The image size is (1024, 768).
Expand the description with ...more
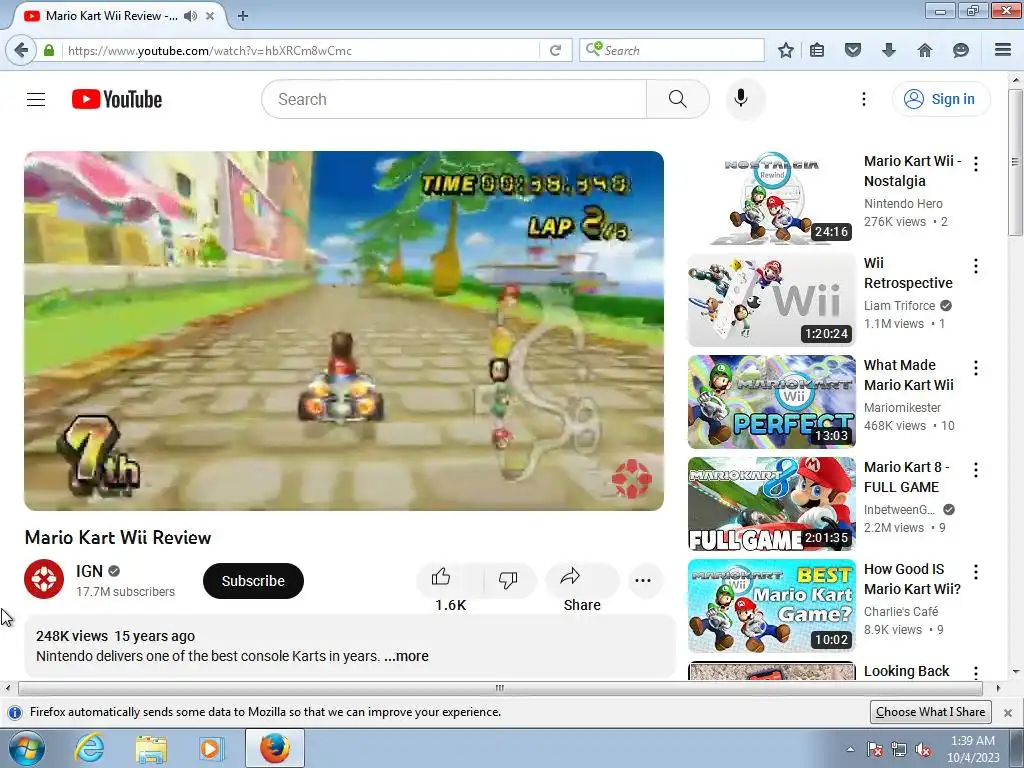coord(406,656)
